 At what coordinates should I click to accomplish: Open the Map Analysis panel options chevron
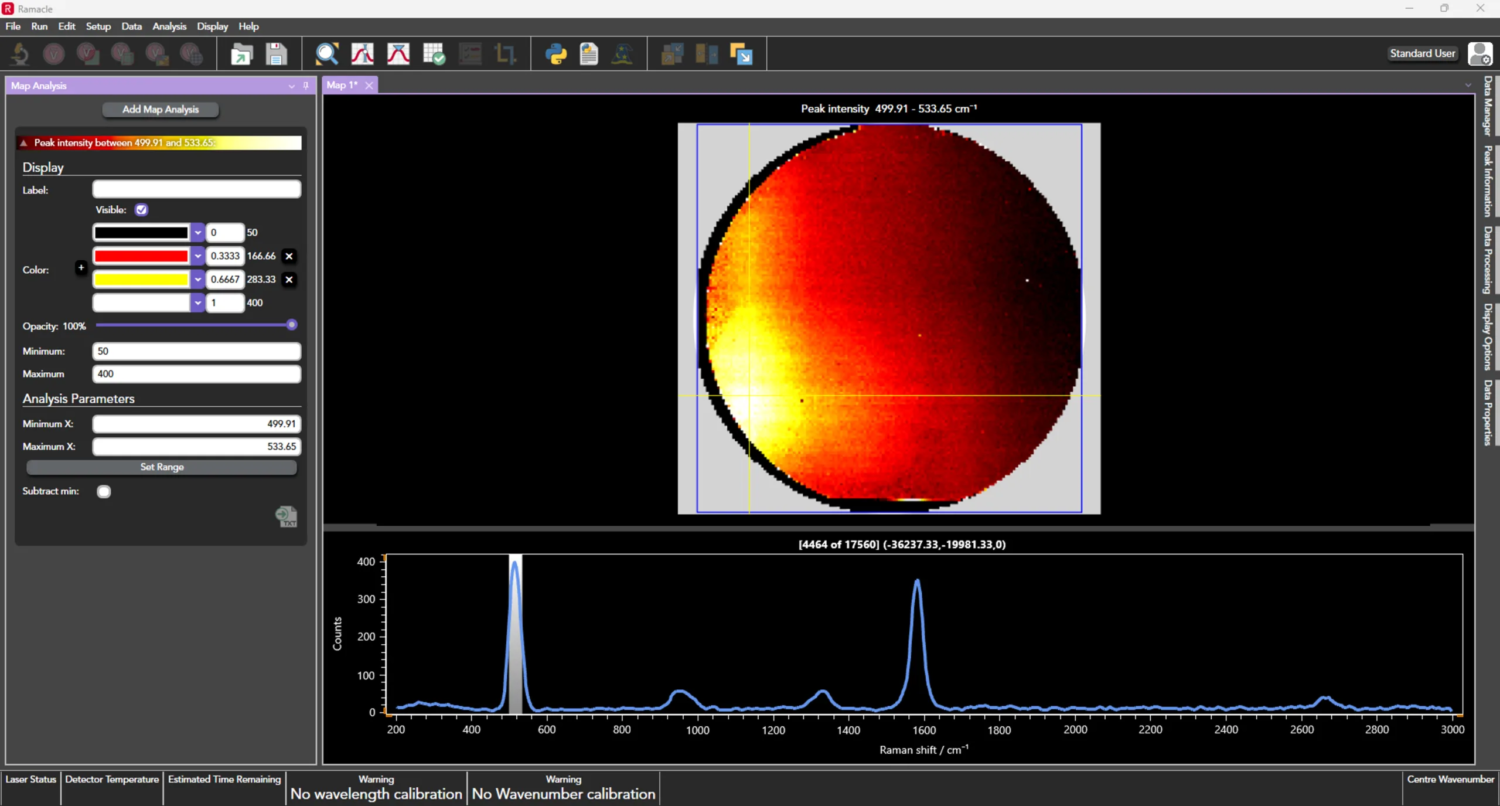click(292, 86)
